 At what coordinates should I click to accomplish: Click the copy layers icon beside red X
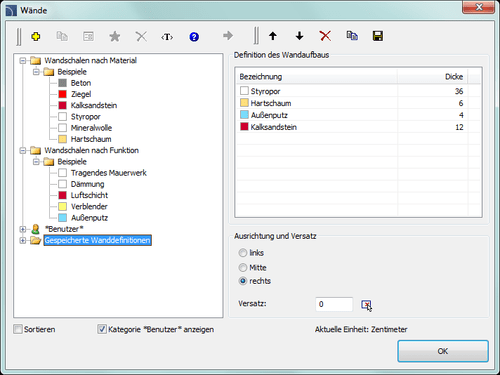[x=352, y=35]
